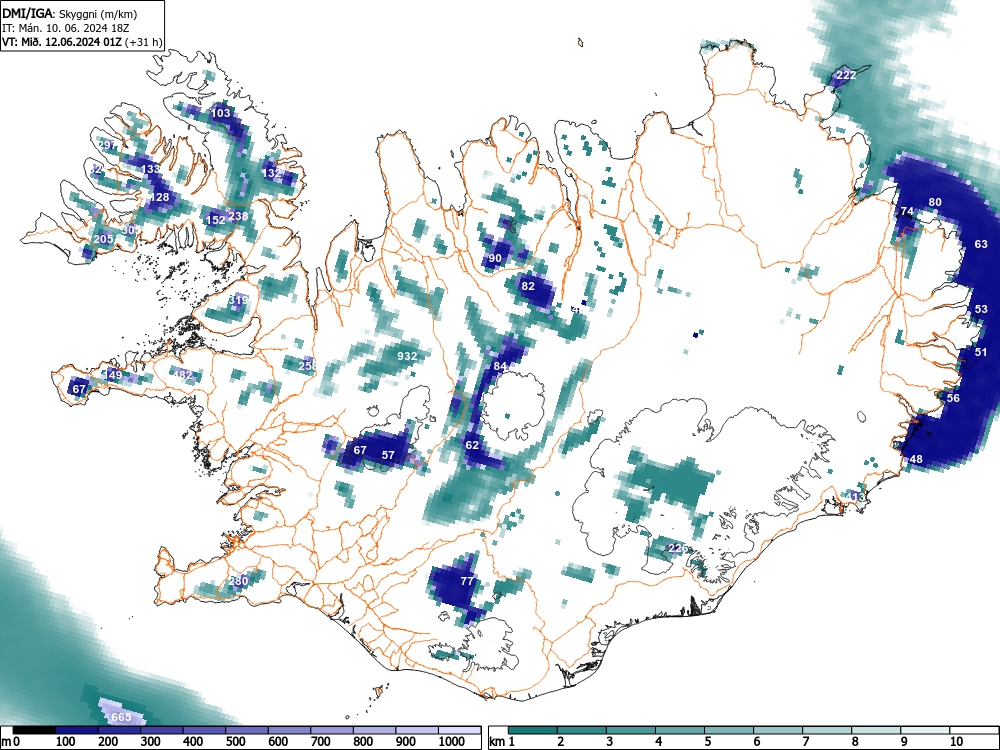The width and height of the screenshot is (1000, 750).
Task: Click the black swatch in the meter legend
Action: click(34, 730)
